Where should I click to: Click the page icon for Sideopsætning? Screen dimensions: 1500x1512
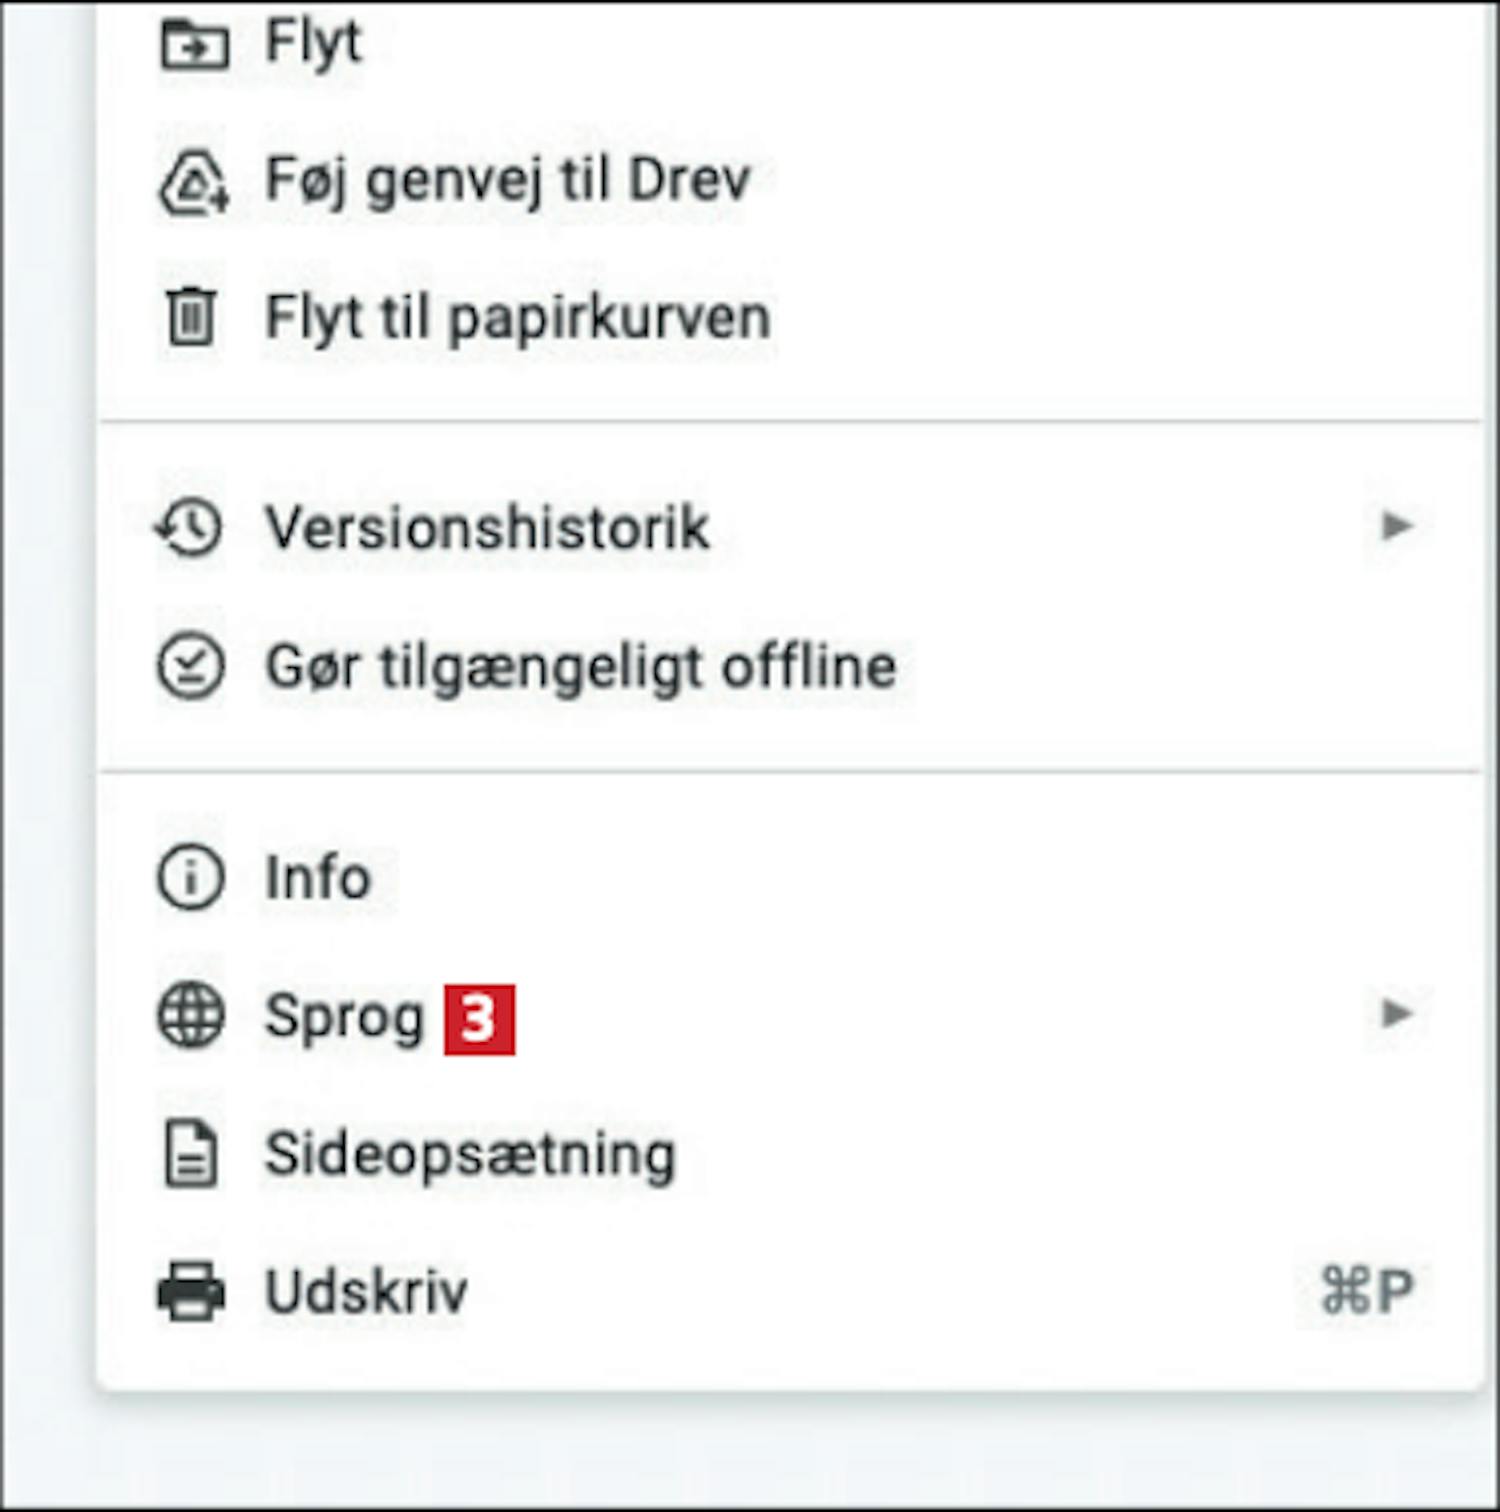pyautogui.click(x=190, y=1154)
